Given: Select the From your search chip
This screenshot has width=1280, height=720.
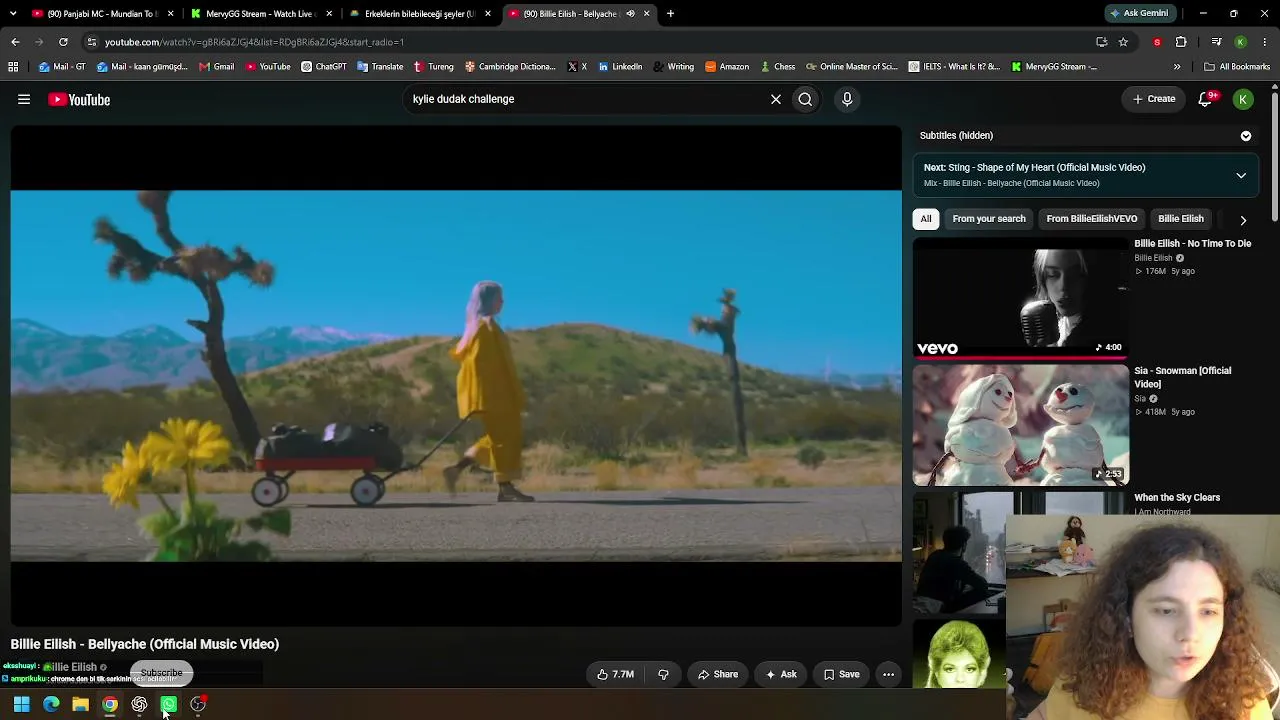Looking at the screenshot, I should pos(989,219).
